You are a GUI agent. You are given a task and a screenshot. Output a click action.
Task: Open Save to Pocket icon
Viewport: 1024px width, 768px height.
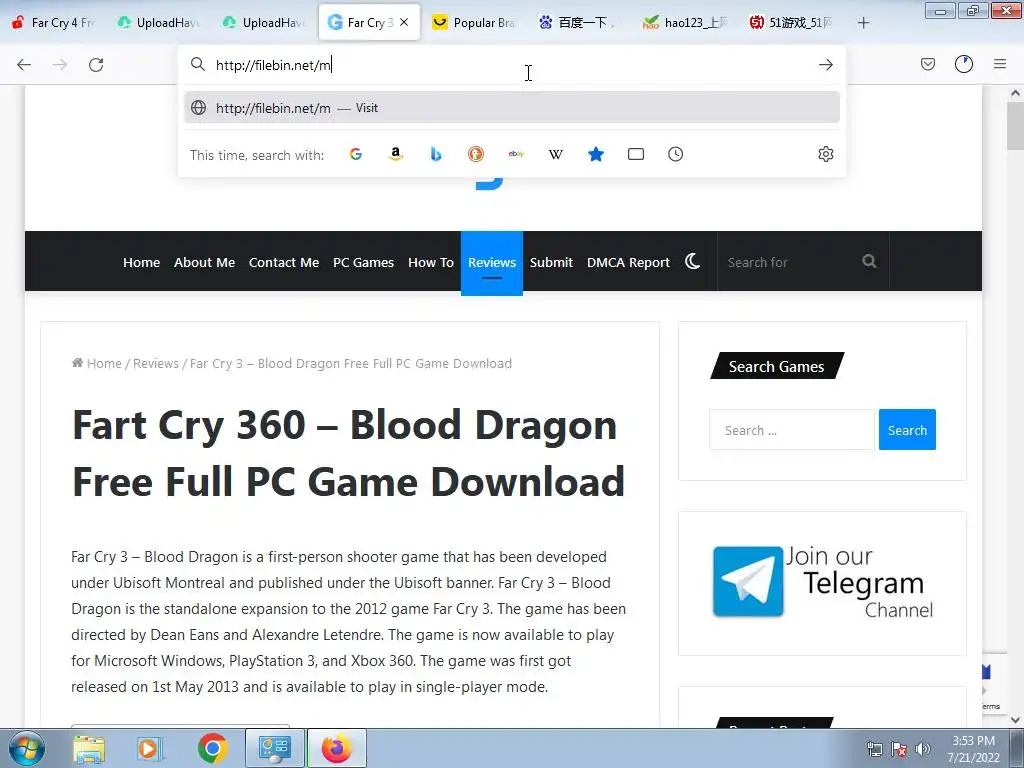(x=928, y=64)
